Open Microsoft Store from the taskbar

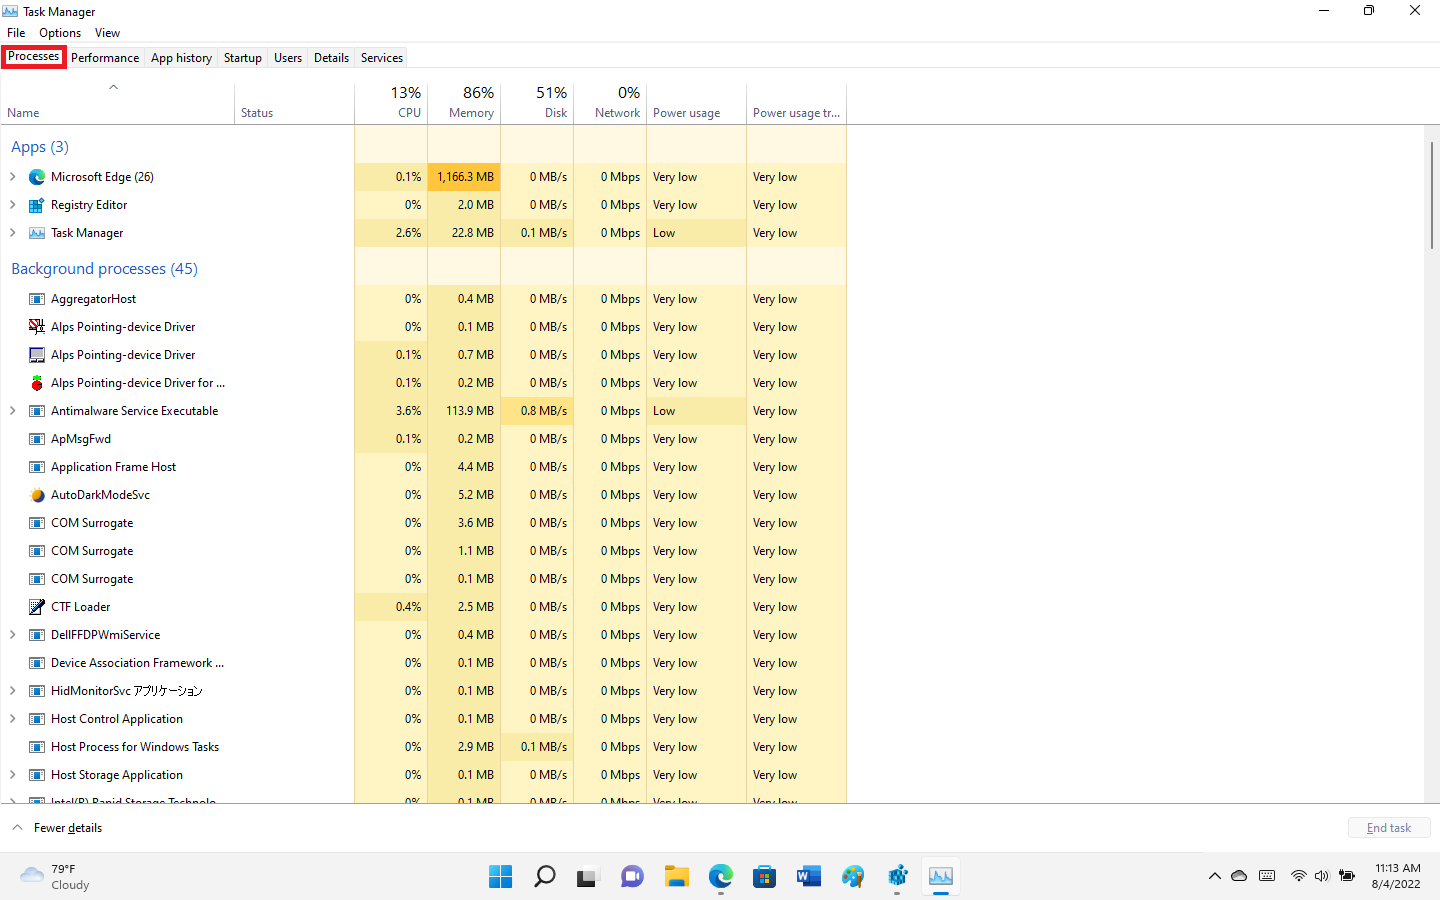(765, 877)
